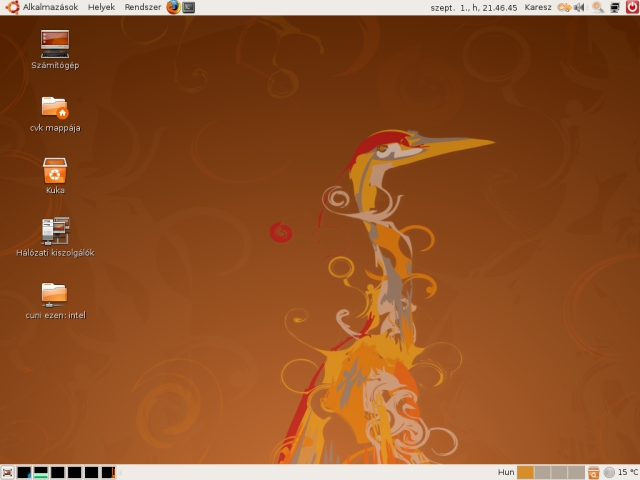Click the muted volume speaker icon
The width and height of the screenshot is (640, 480).
[579, 7]
